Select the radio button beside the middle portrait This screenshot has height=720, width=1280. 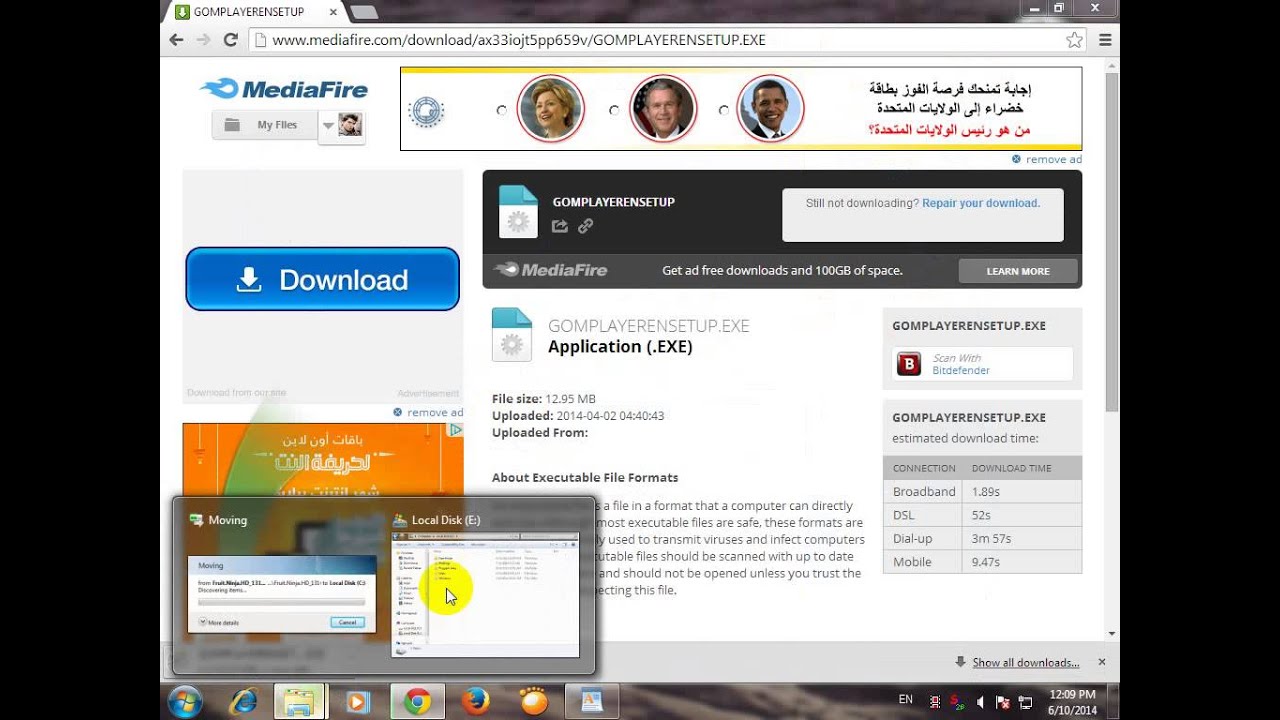(x=614, y=110)
